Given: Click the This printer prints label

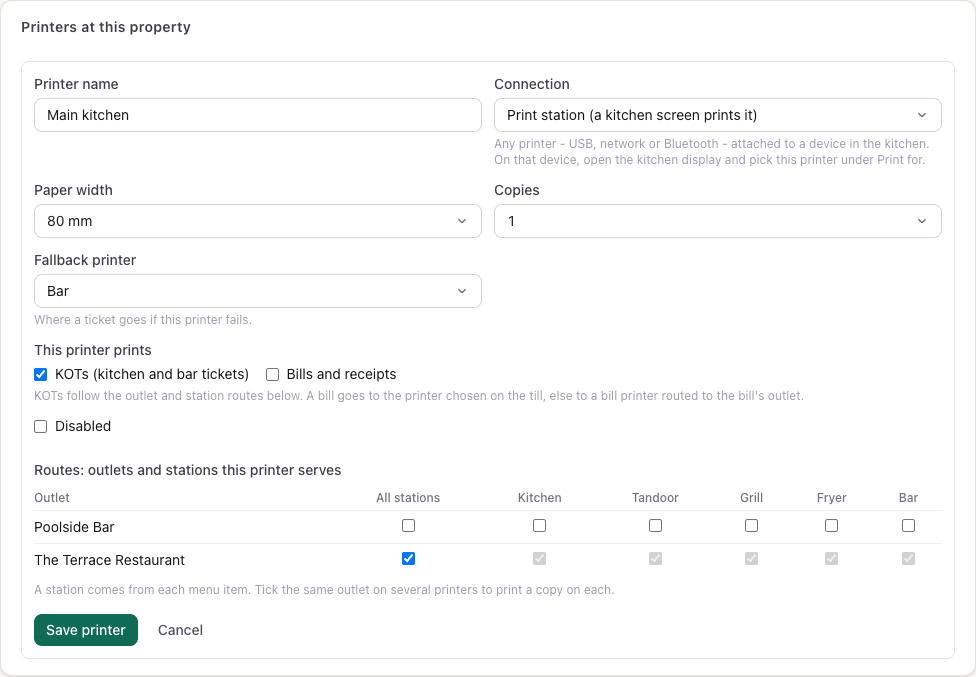Looking at the screenshot, I should 93,350.
